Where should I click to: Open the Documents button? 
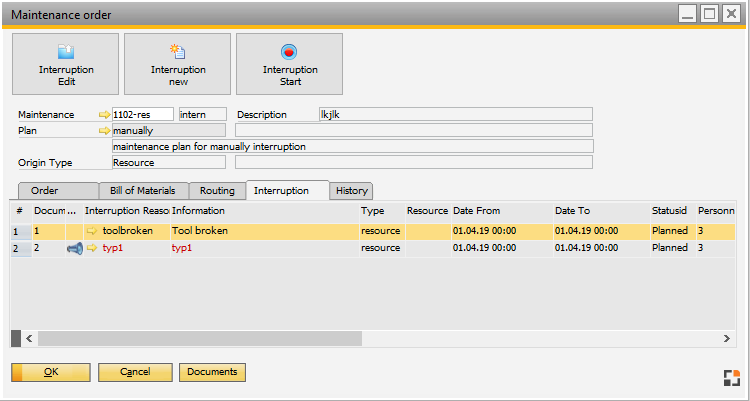212,372
